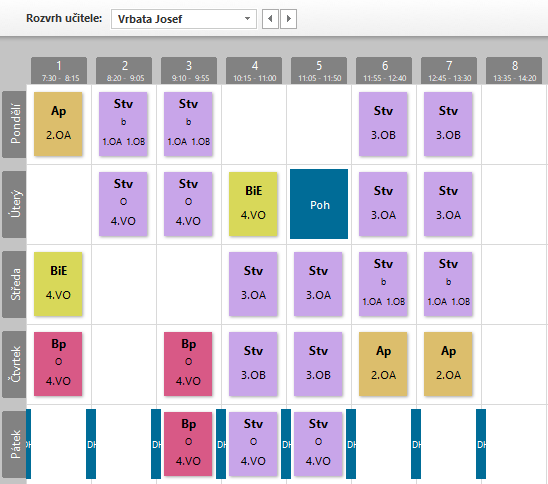Select Monday Stv 3.OB lesson in period 6
Viewport: 548px width, 484px height.
383,124
